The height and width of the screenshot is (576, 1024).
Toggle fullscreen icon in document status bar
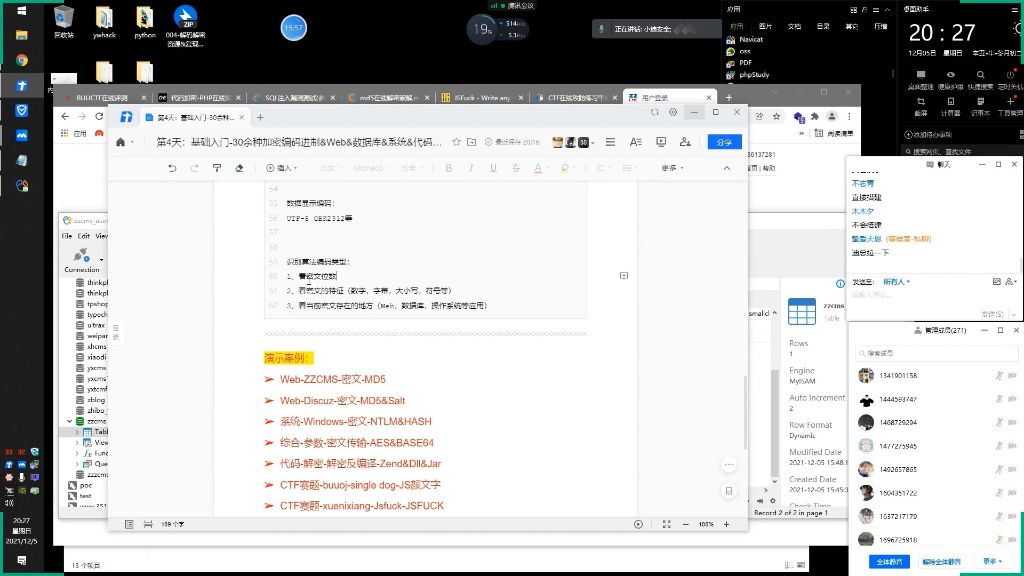tap(666, 524)
